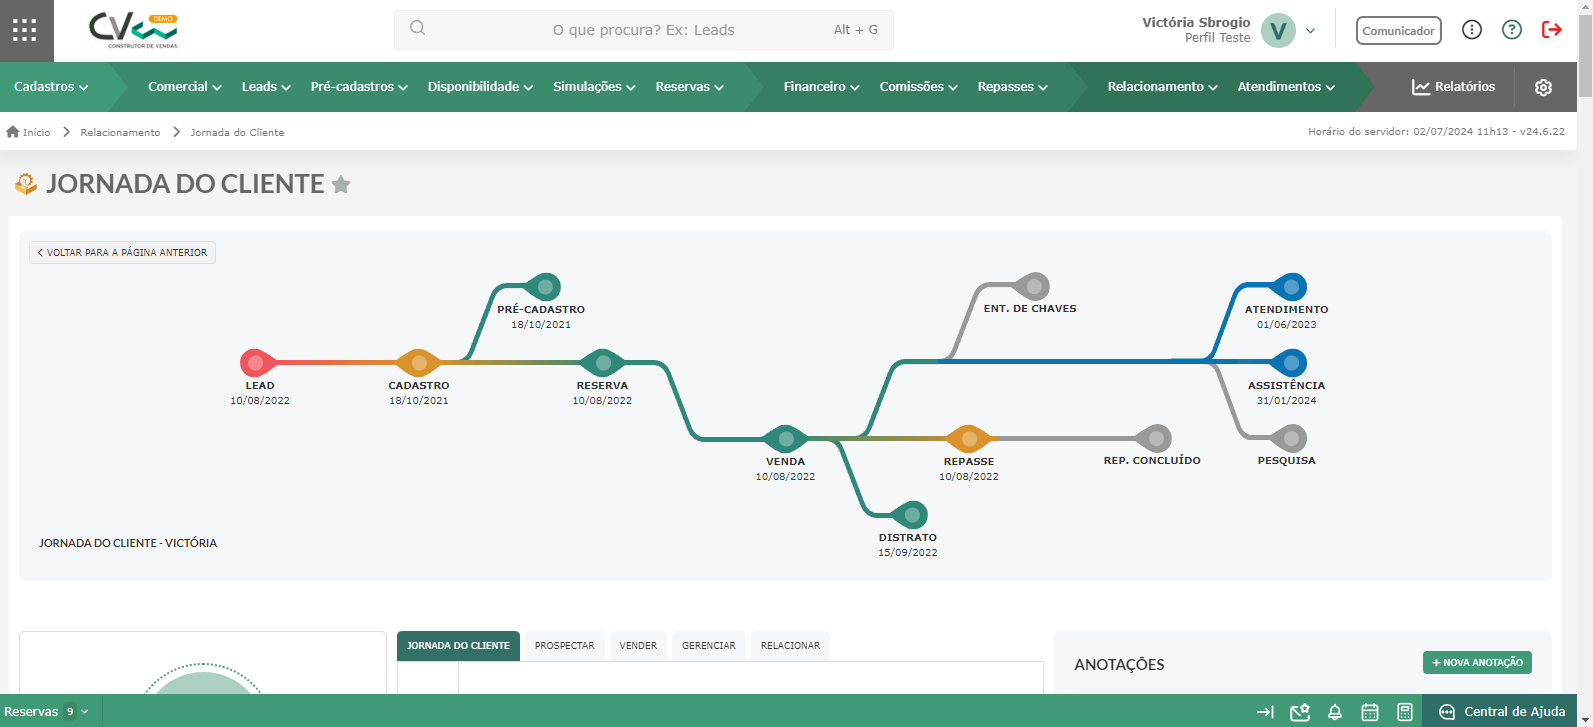Expand the Simulações menu

click(594, 87)
